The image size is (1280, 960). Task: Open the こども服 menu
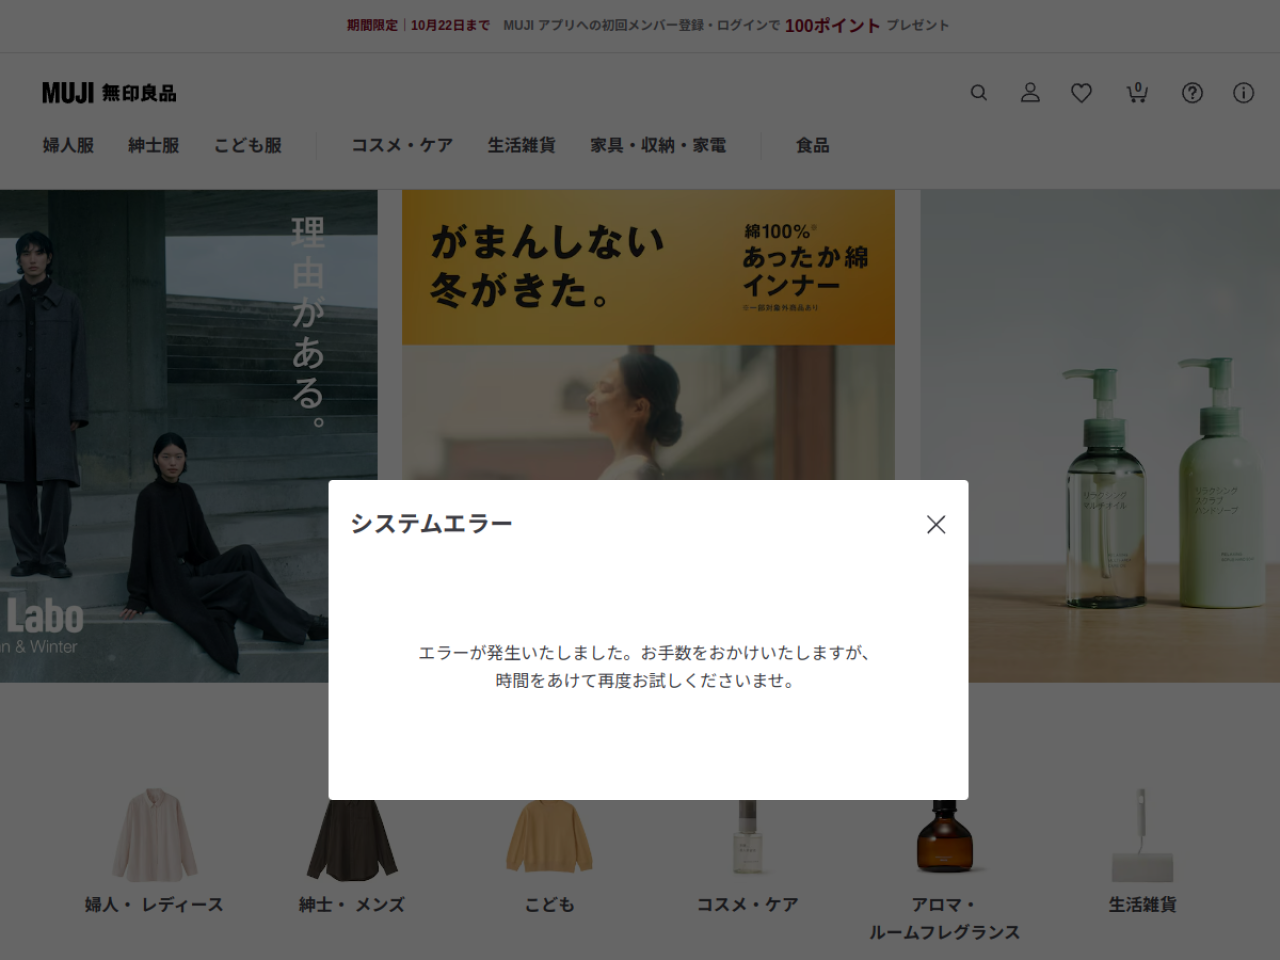(x=248, y=146)
